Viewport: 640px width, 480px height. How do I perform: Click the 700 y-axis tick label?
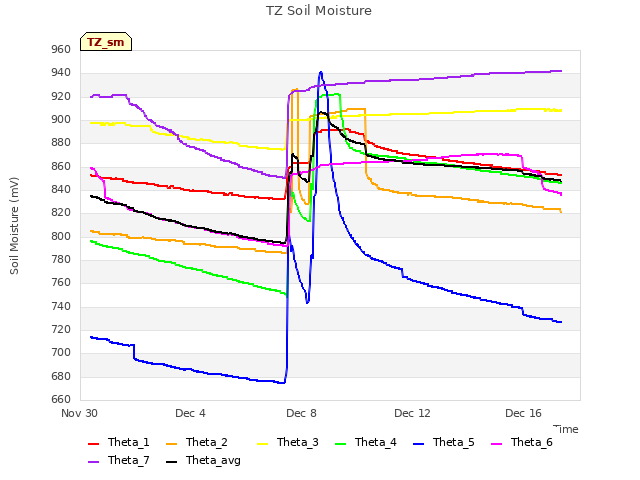coord(61,353)
